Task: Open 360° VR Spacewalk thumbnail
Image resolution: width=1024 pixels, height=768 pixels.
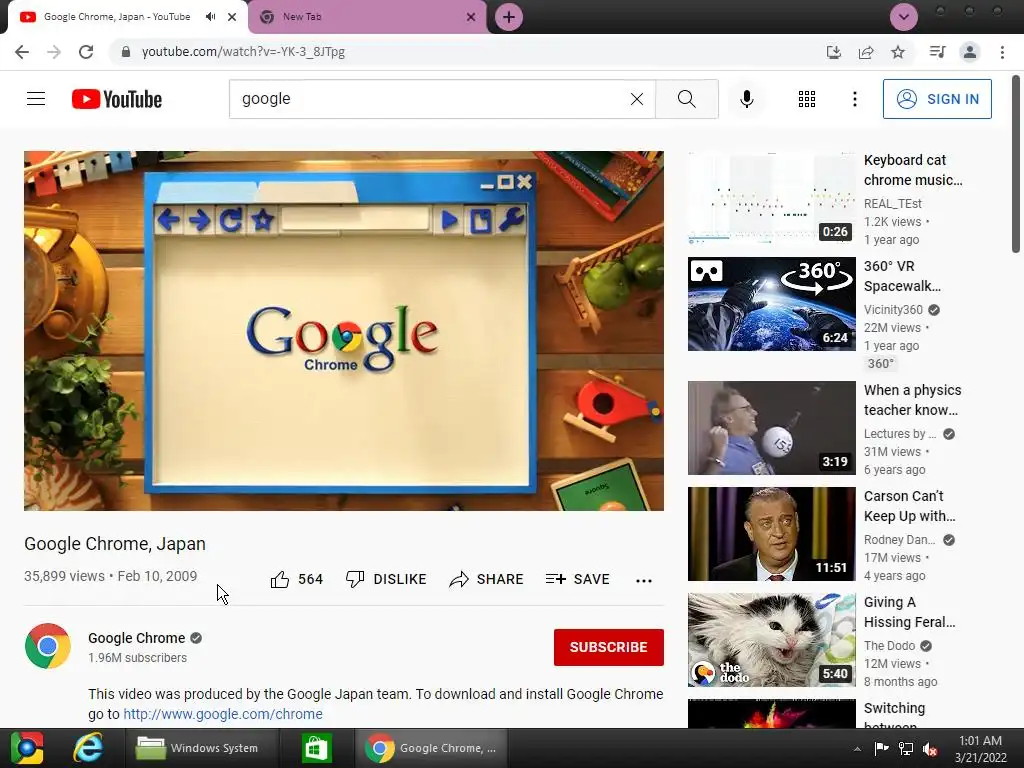Action: click(x=771, y=304)
